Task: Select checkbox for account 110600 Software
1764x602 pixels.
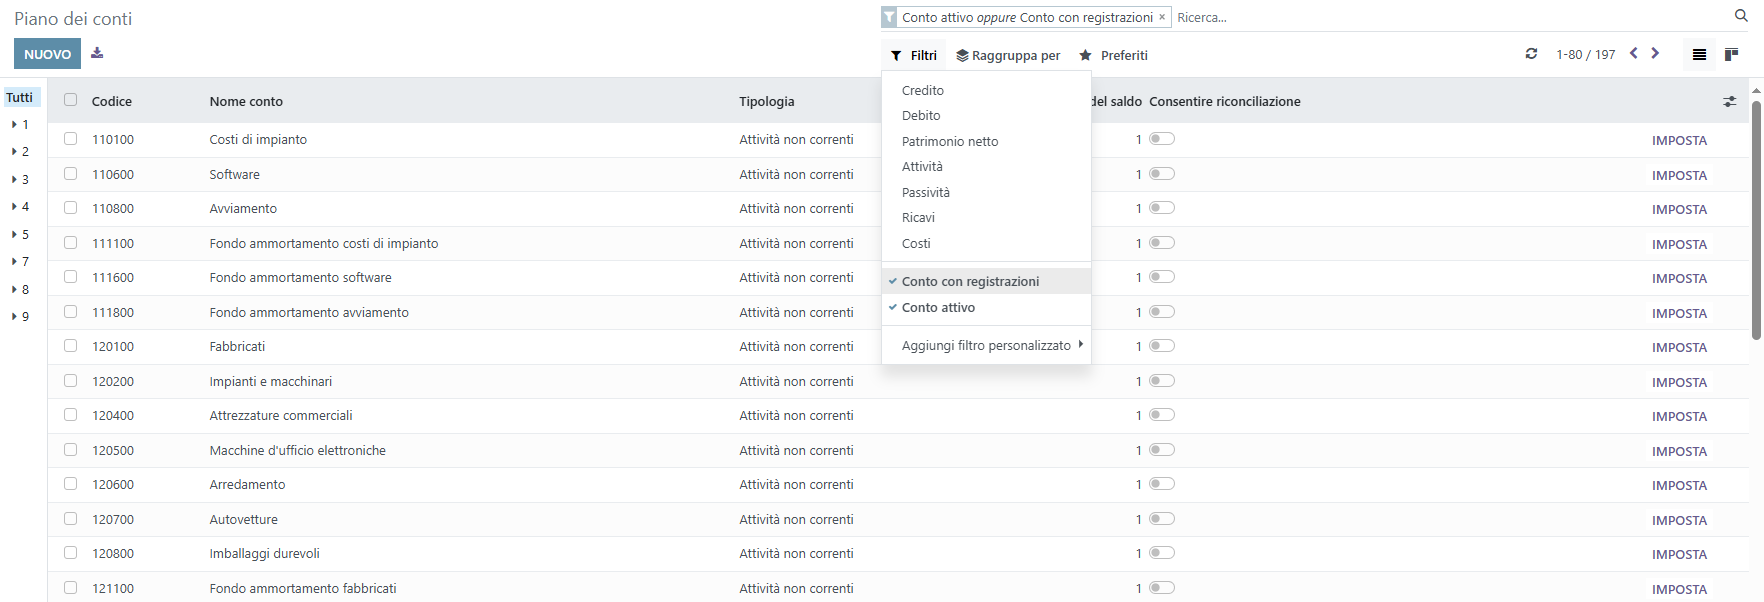Action: click(x=70, y=174)
